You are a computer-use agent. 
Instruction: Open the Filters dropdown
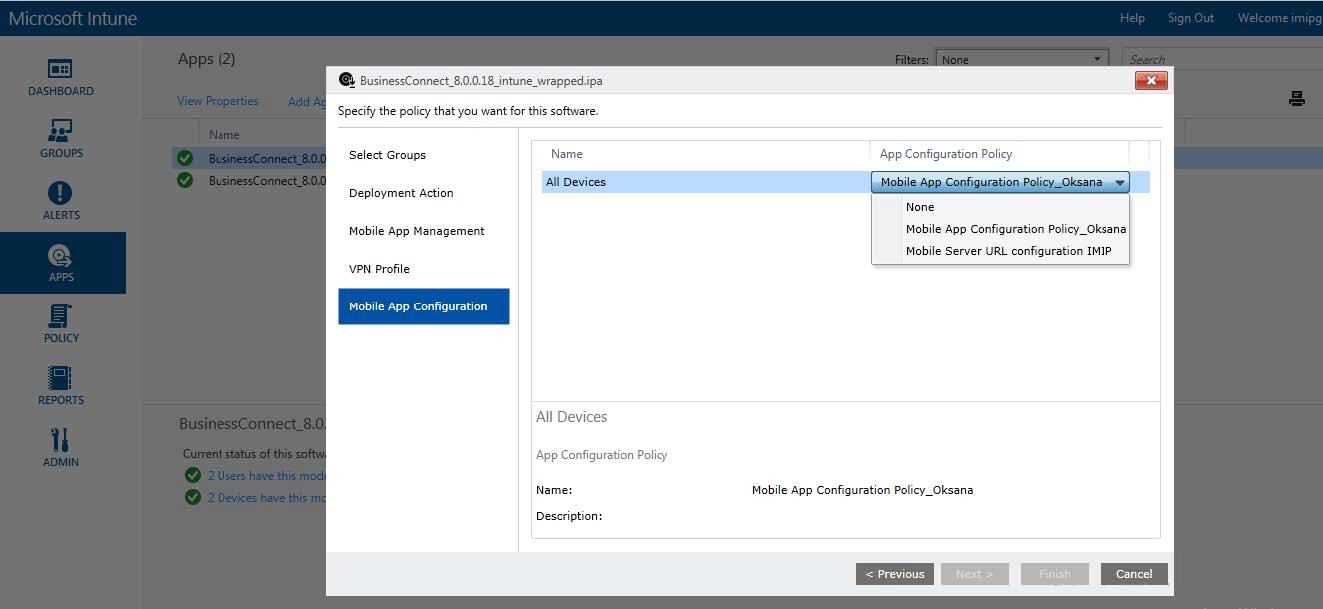click(x=1020, y=60)
